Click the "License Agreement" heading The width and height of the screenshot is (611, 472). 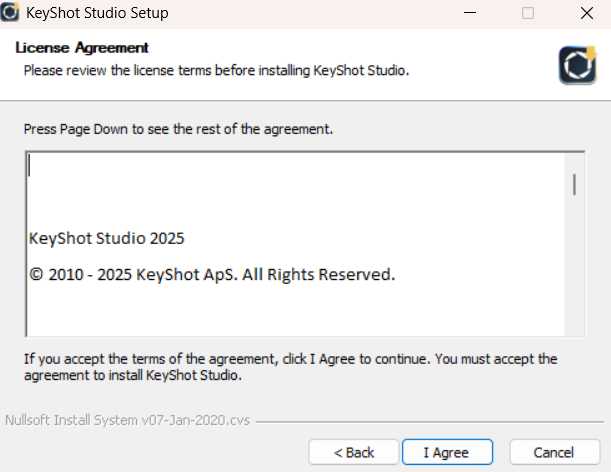[82, 48]
